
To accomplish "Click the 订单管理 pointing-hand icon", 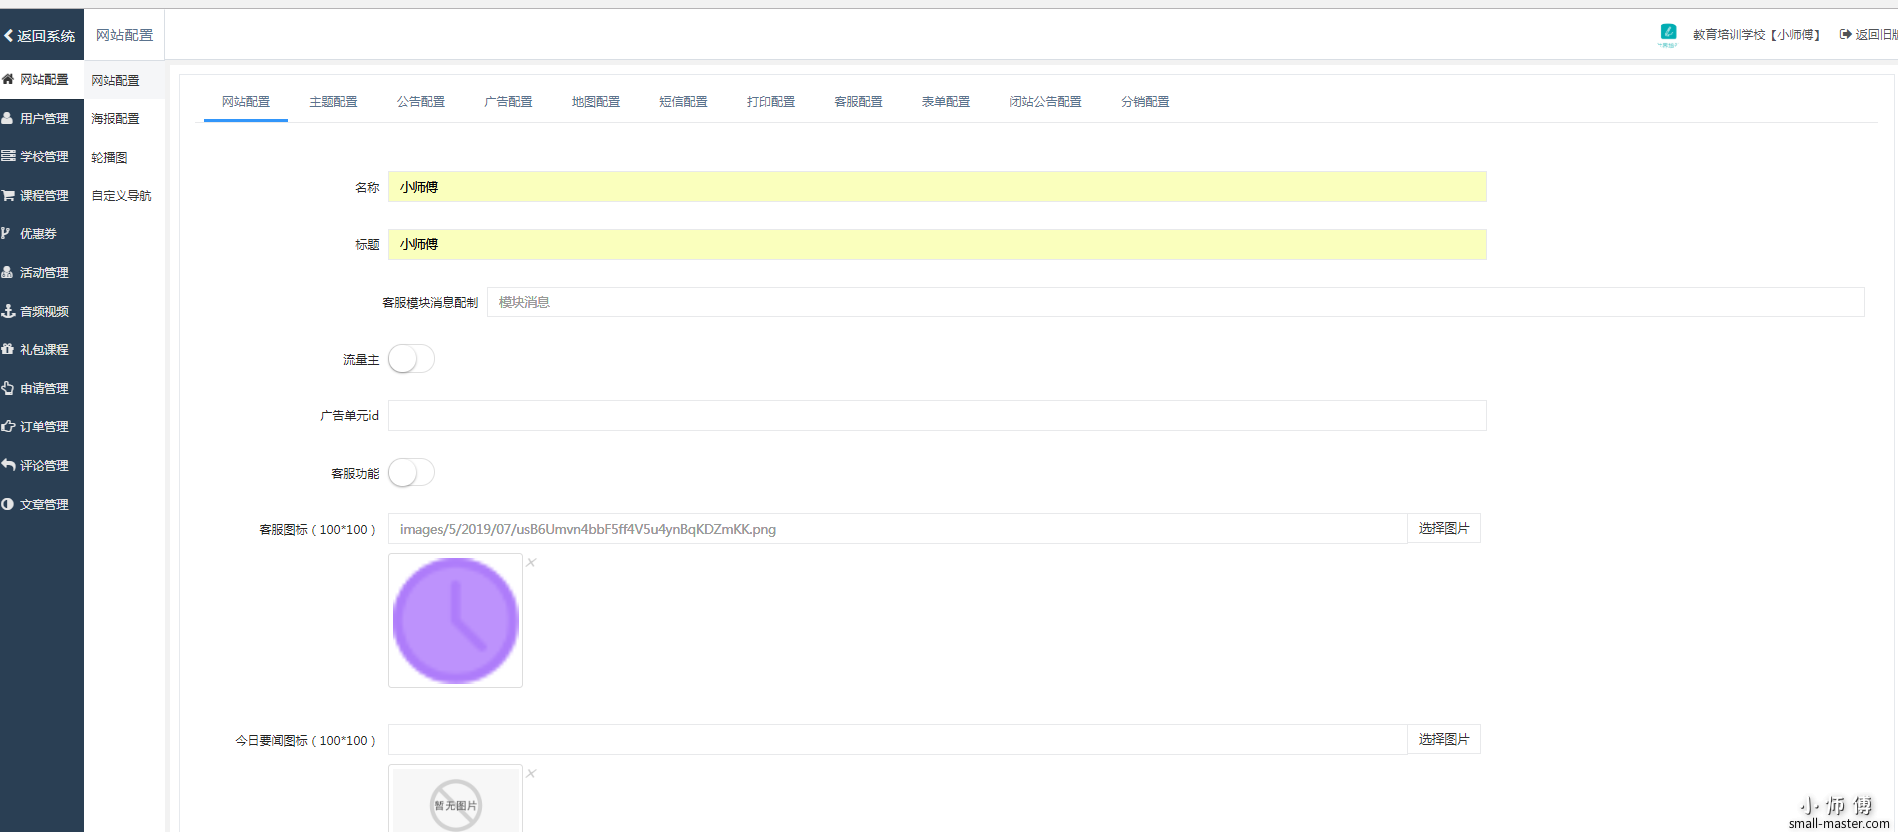I will click(8, 426).
